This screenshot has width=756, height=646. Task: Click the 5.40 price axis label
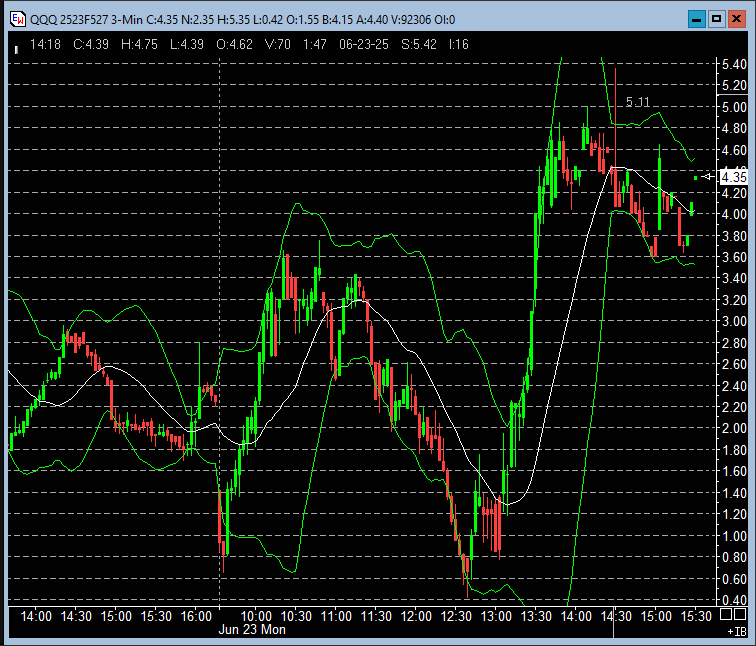[x=734, y=64]
